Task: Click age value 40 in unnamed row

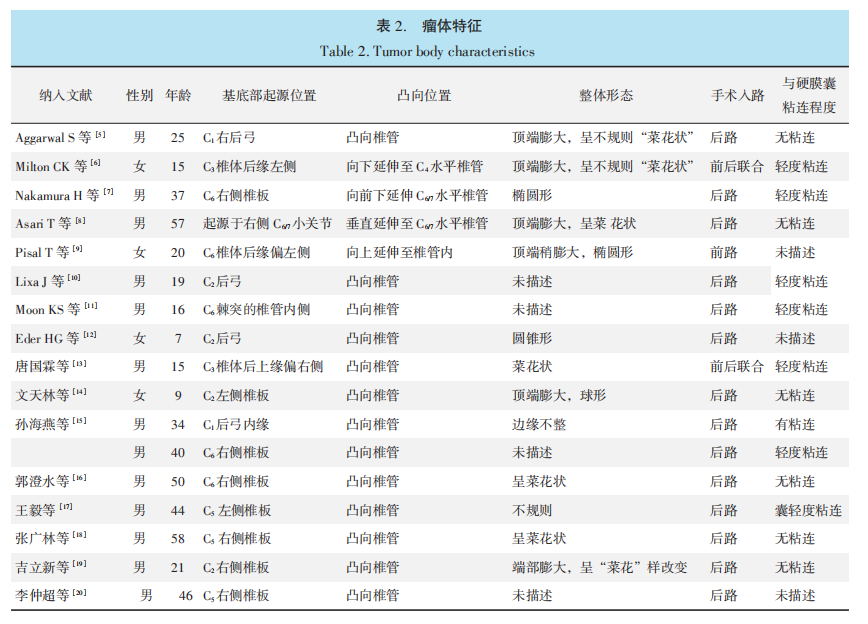Action: point(178,452)
